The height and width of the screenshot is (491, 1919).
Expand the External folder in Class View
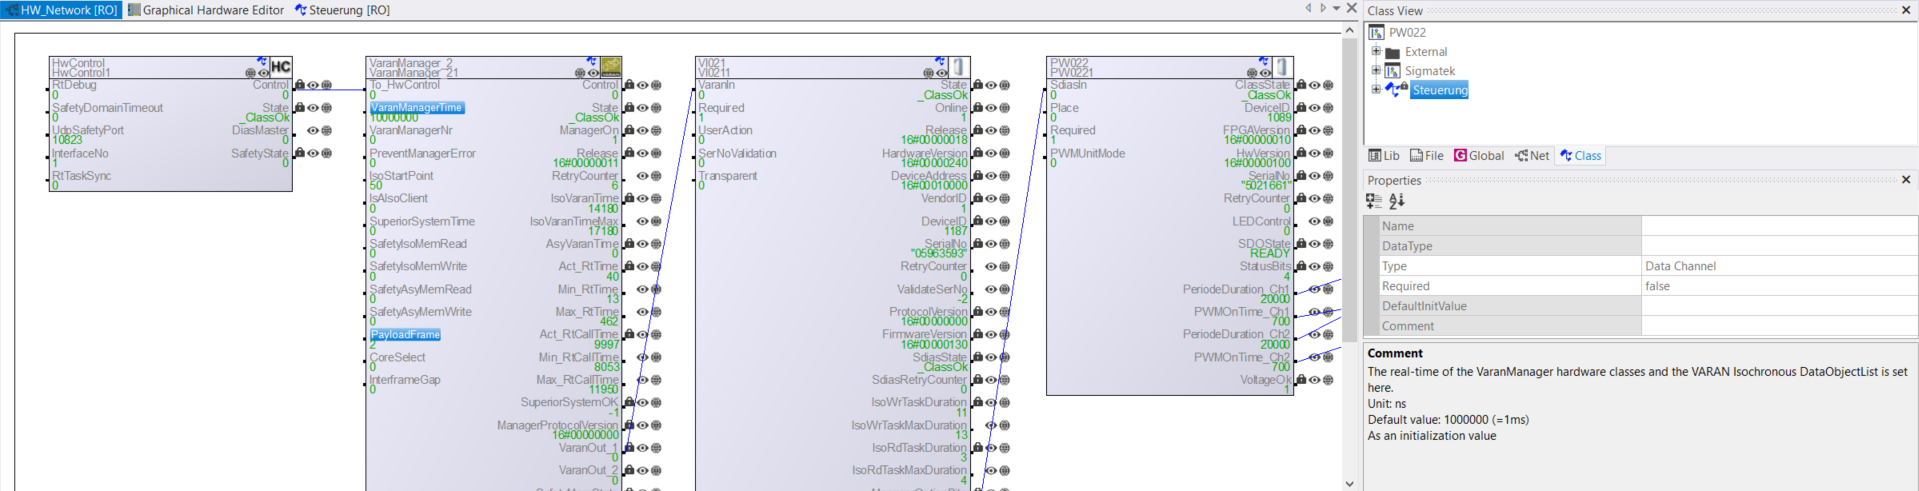1376,52
